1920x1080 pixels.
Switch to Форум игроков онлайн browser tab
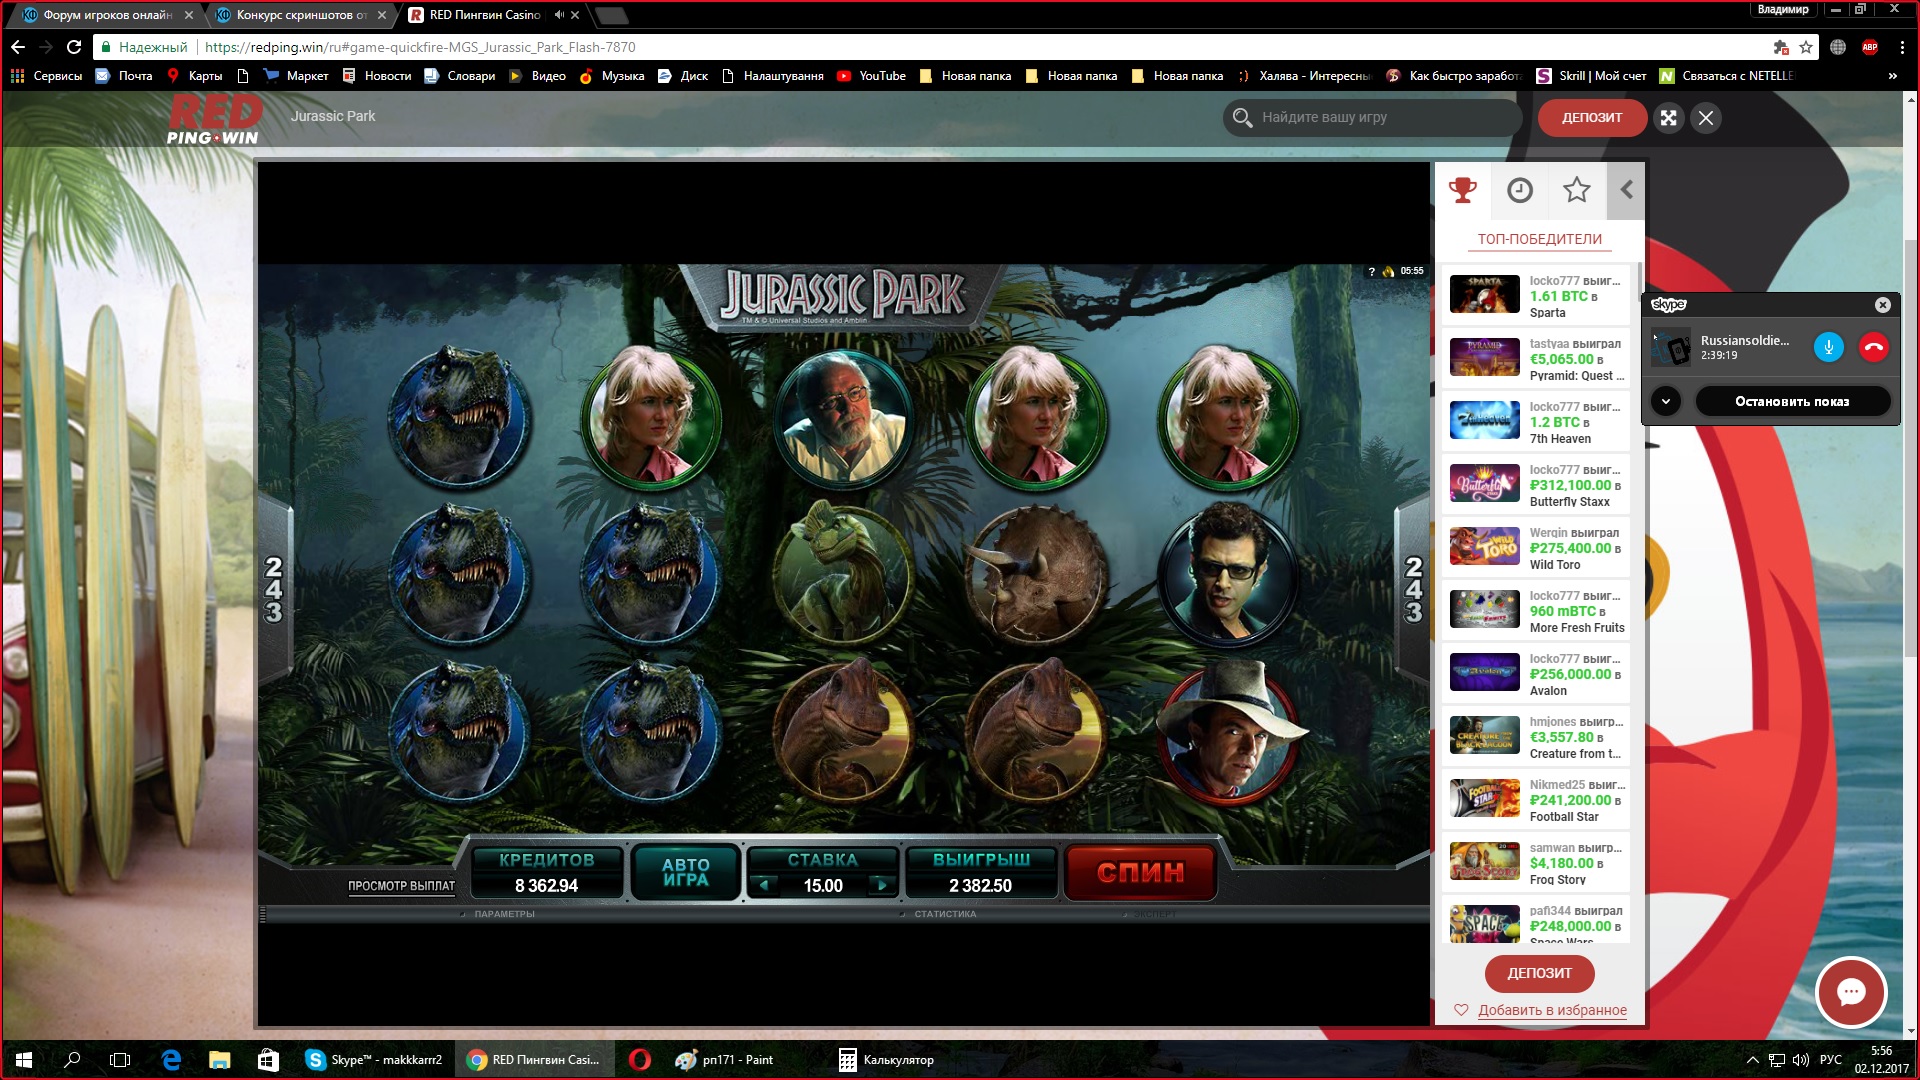[106, 15]
